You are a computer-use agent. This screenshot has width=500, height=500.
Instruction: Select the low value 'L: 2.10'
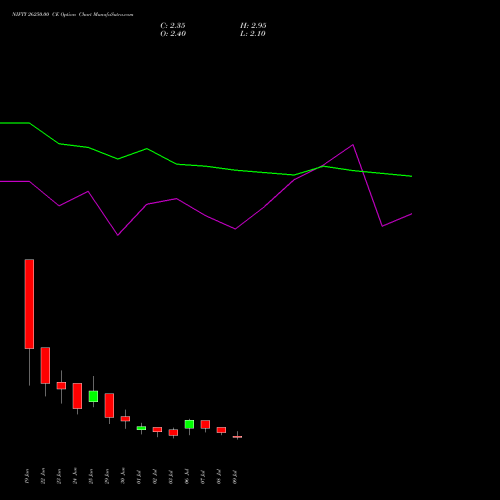point(253,34)
